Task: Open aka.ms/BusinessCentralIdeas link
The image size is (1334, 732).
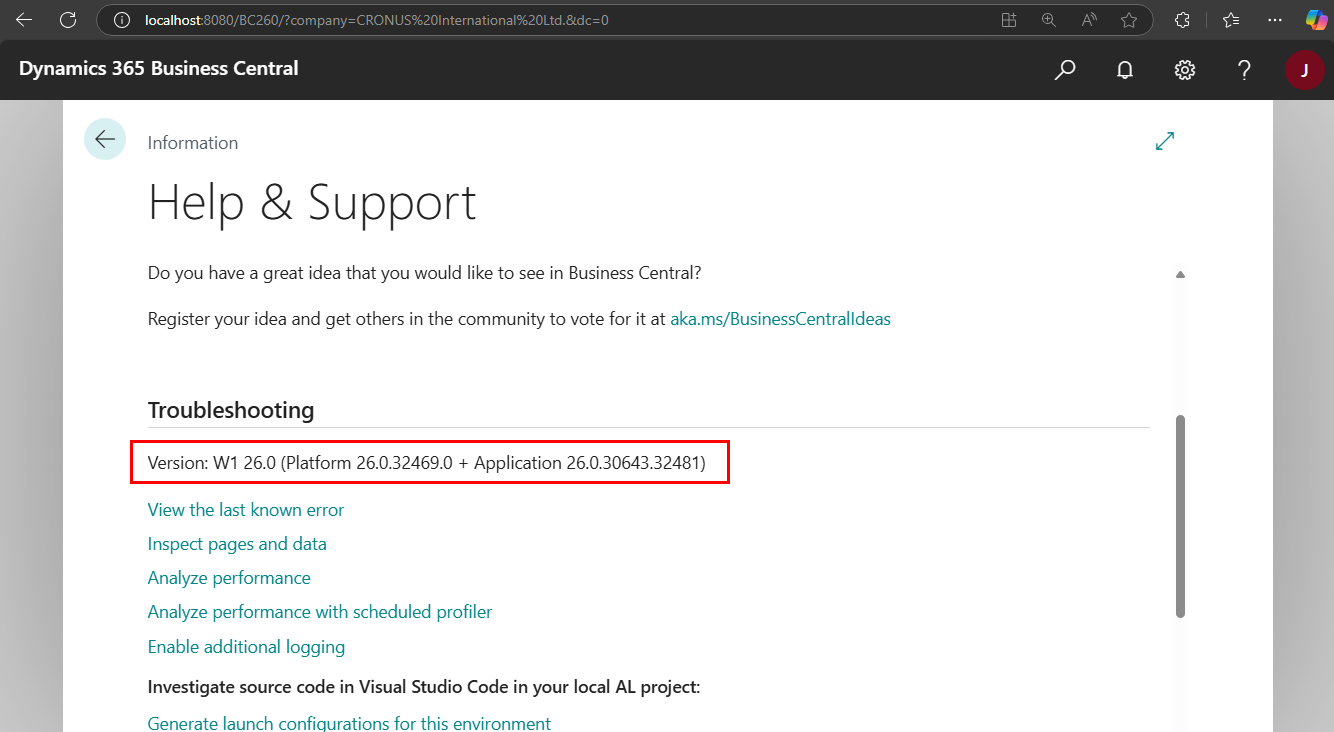Action: coord(780,318)
